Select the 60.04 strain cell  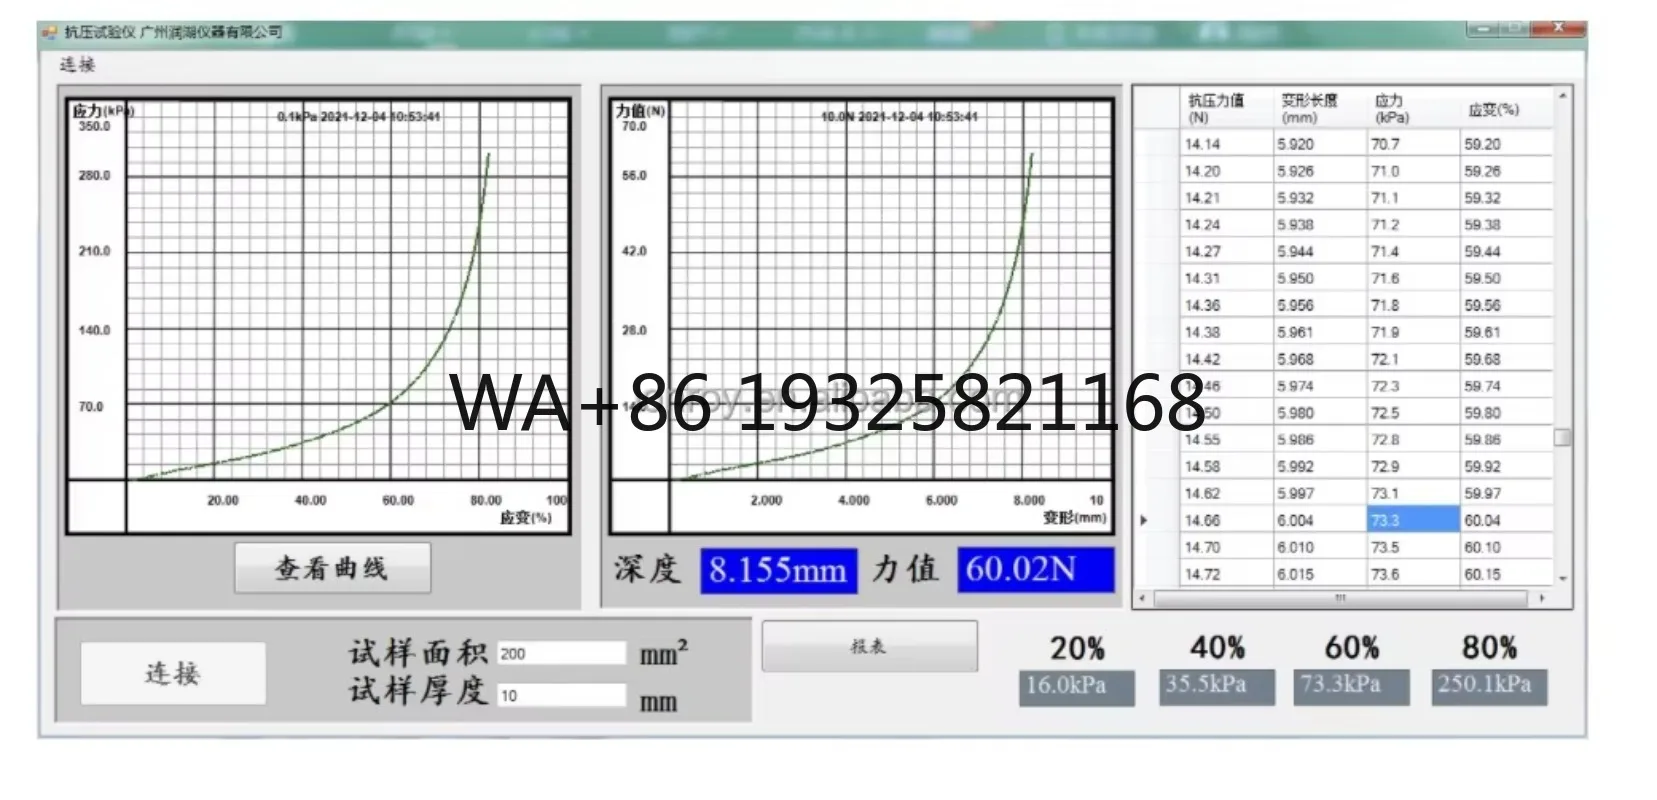[x=1506, y=520]
